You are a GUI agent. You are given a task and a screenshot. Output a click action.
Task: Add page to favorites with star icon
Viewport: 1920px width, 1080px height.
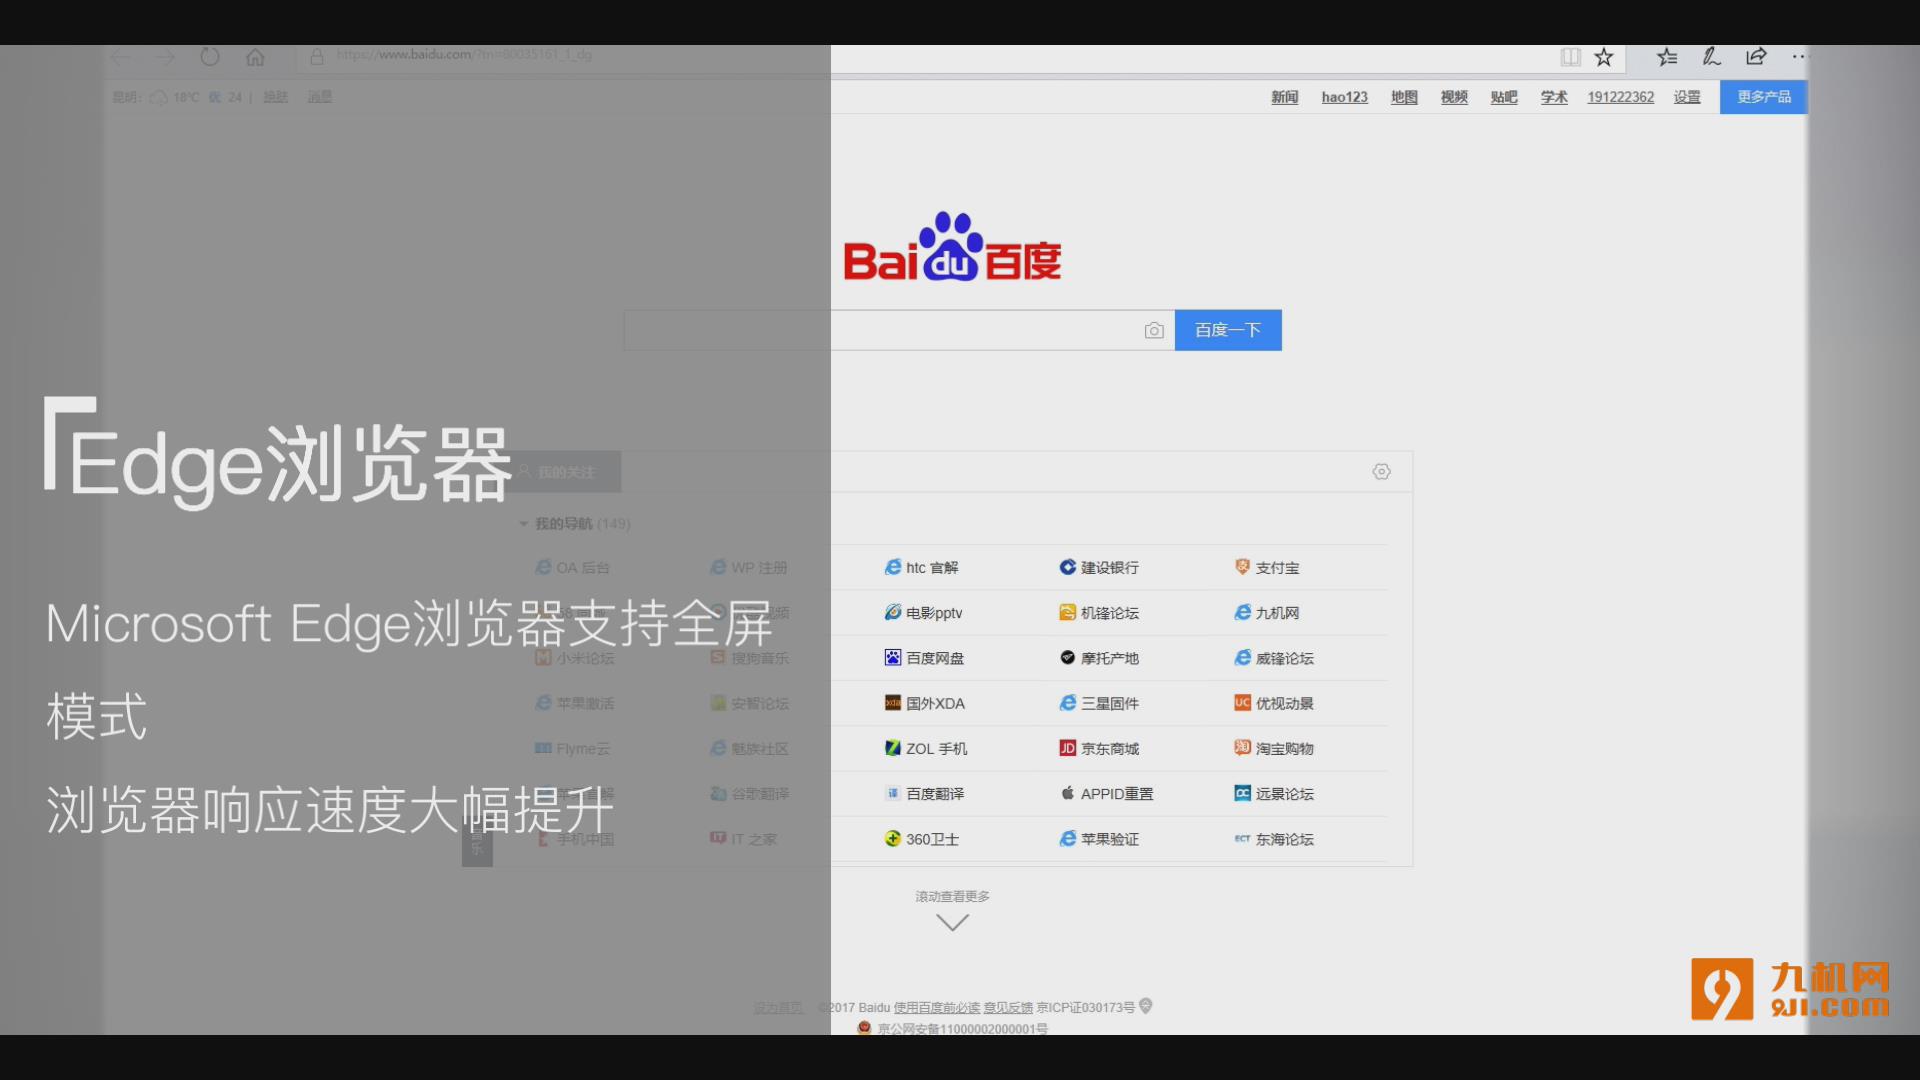tap(1604, 57)
